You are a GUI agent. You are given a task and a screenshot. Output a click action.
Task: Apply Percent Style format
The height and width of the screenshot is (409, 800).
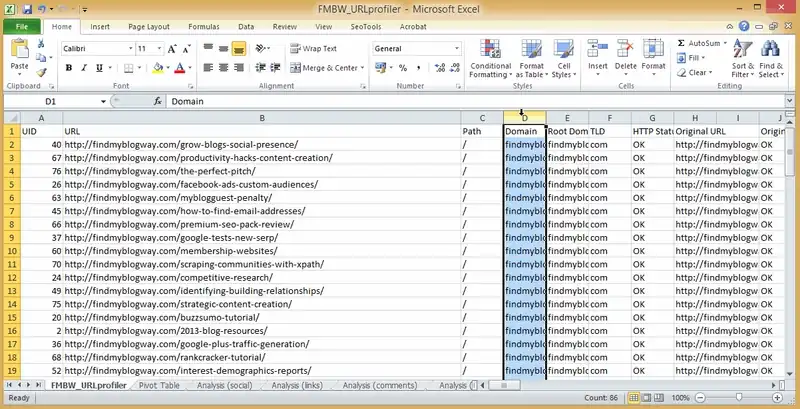pyautogui.click(x=403, y=68)
